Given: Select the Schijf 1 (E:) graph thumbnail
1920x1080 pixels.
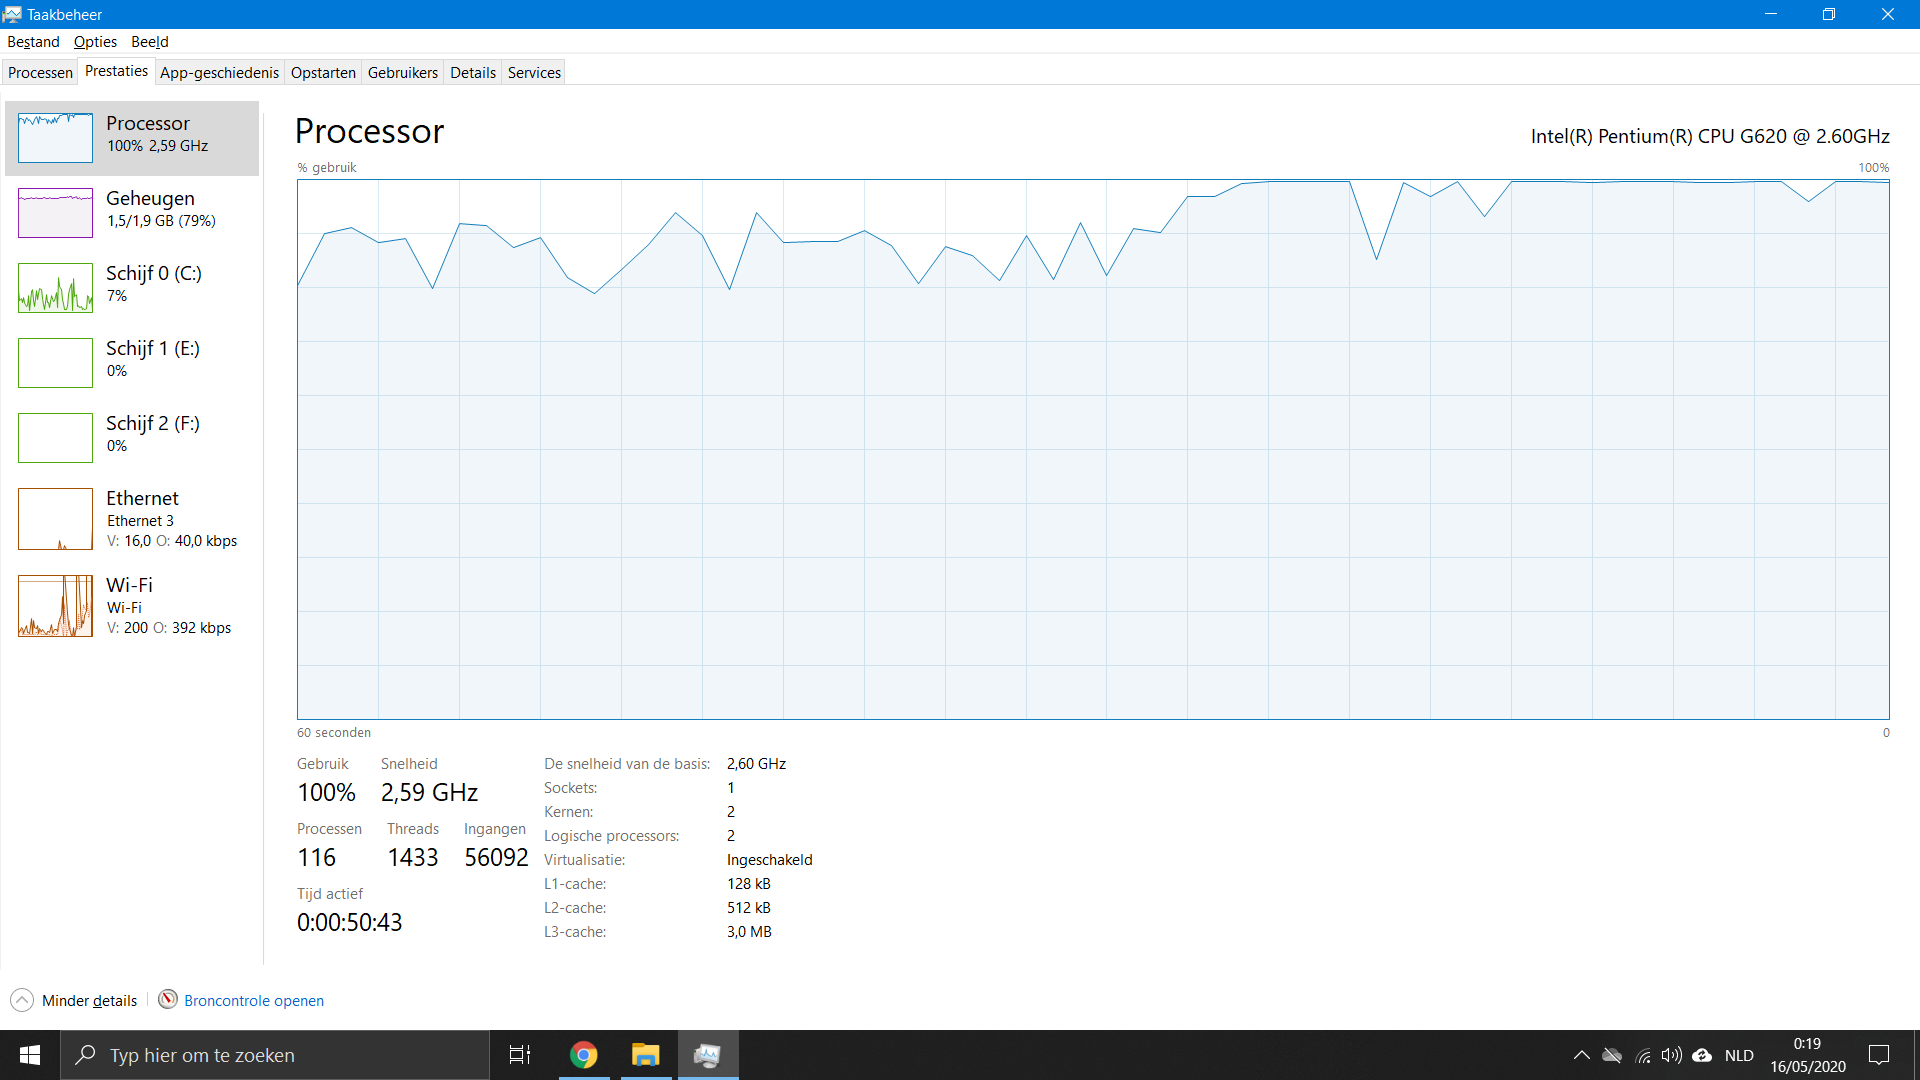Looking at the screenshot, I should pos(55,363).
